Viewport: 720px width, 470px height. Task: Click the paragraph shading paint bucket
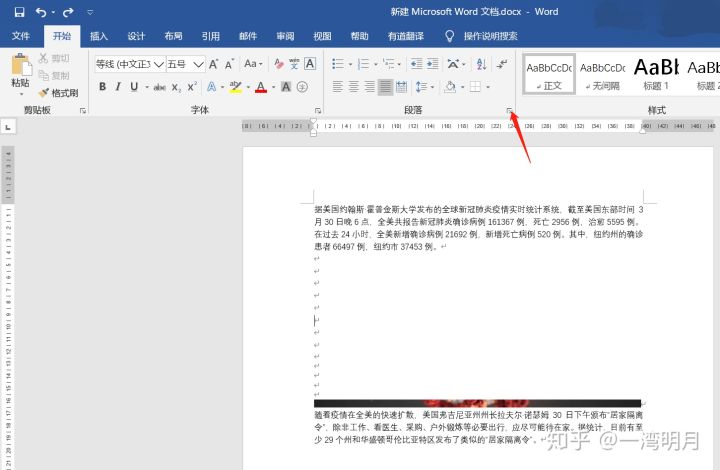coord(450,87)
